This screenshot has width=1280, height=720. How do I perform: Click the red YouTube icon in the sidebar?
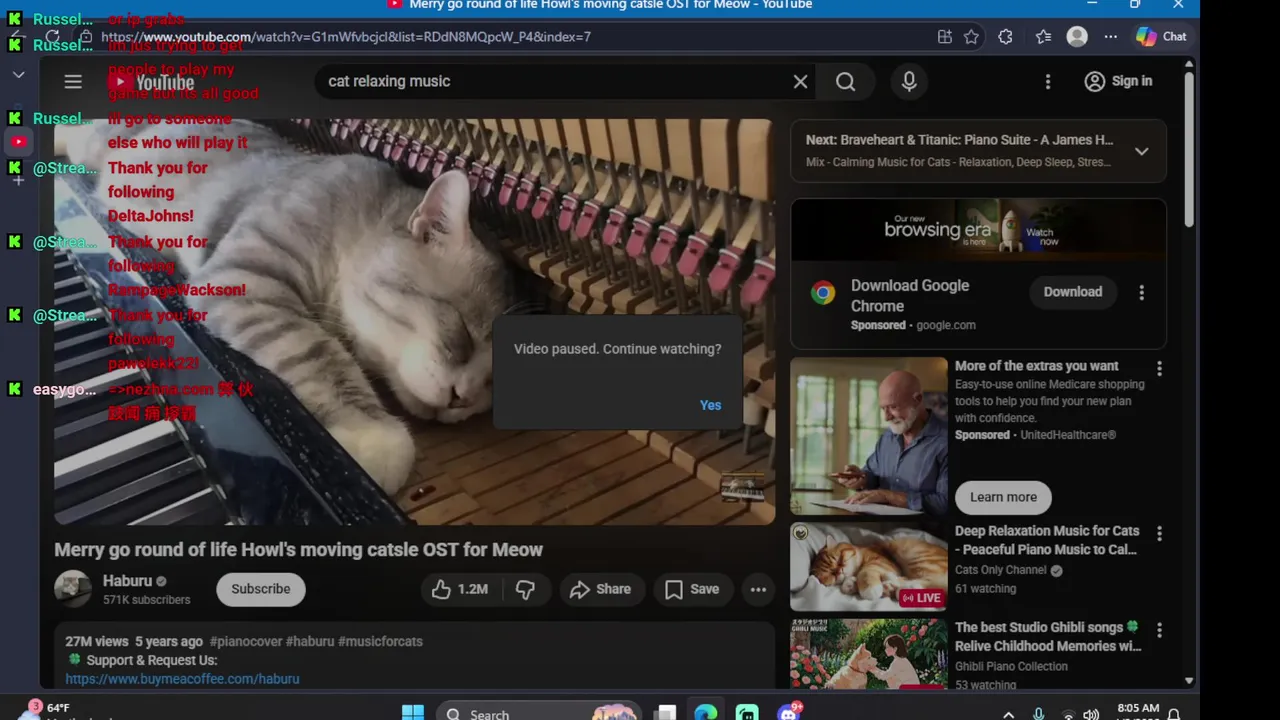18,142
